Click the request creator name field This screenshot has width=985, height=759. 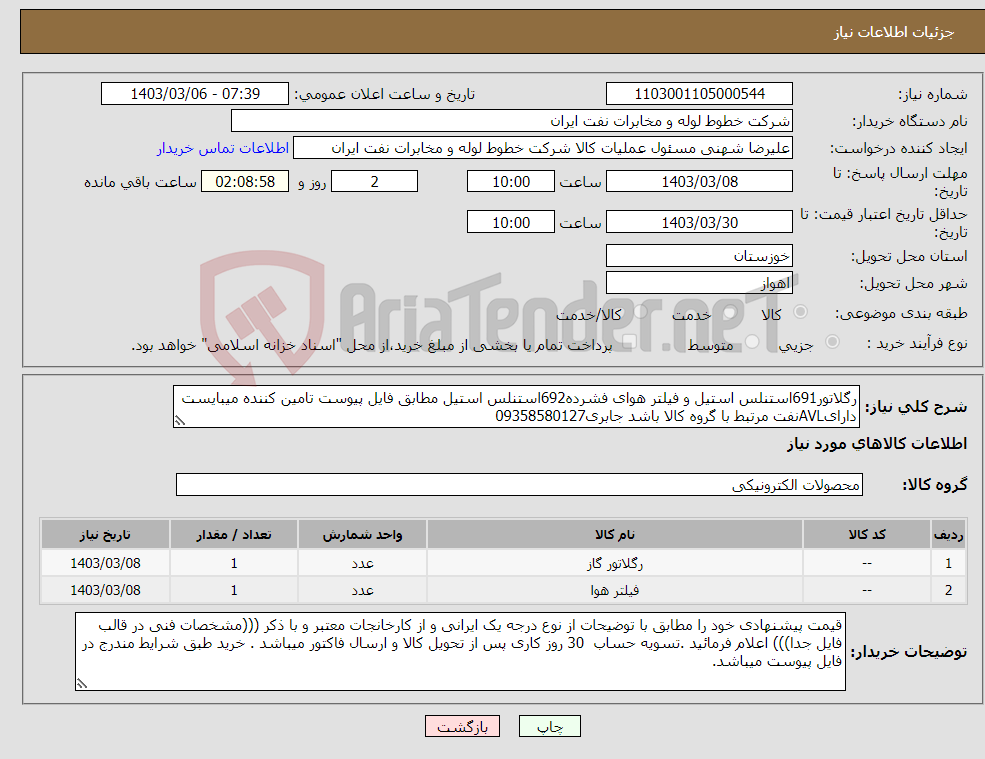pos(543,148)
